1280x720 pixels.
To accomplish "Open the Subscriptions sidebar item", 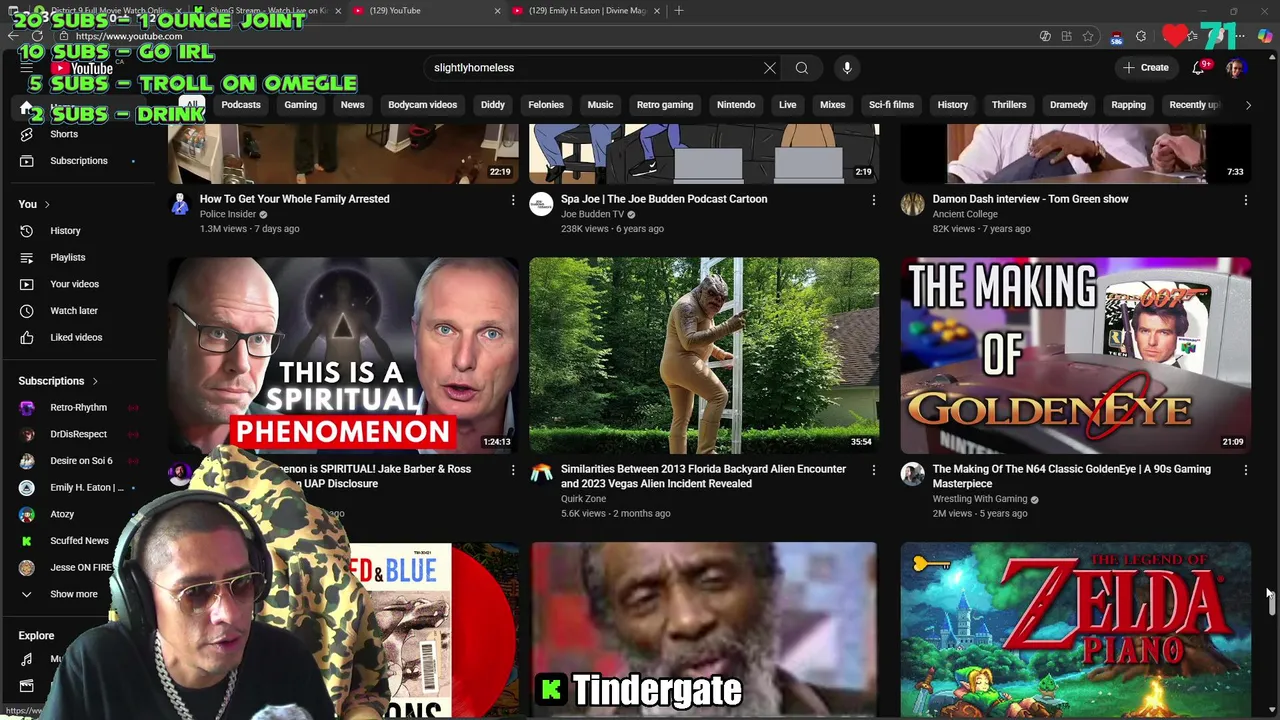I will [78, 161].
